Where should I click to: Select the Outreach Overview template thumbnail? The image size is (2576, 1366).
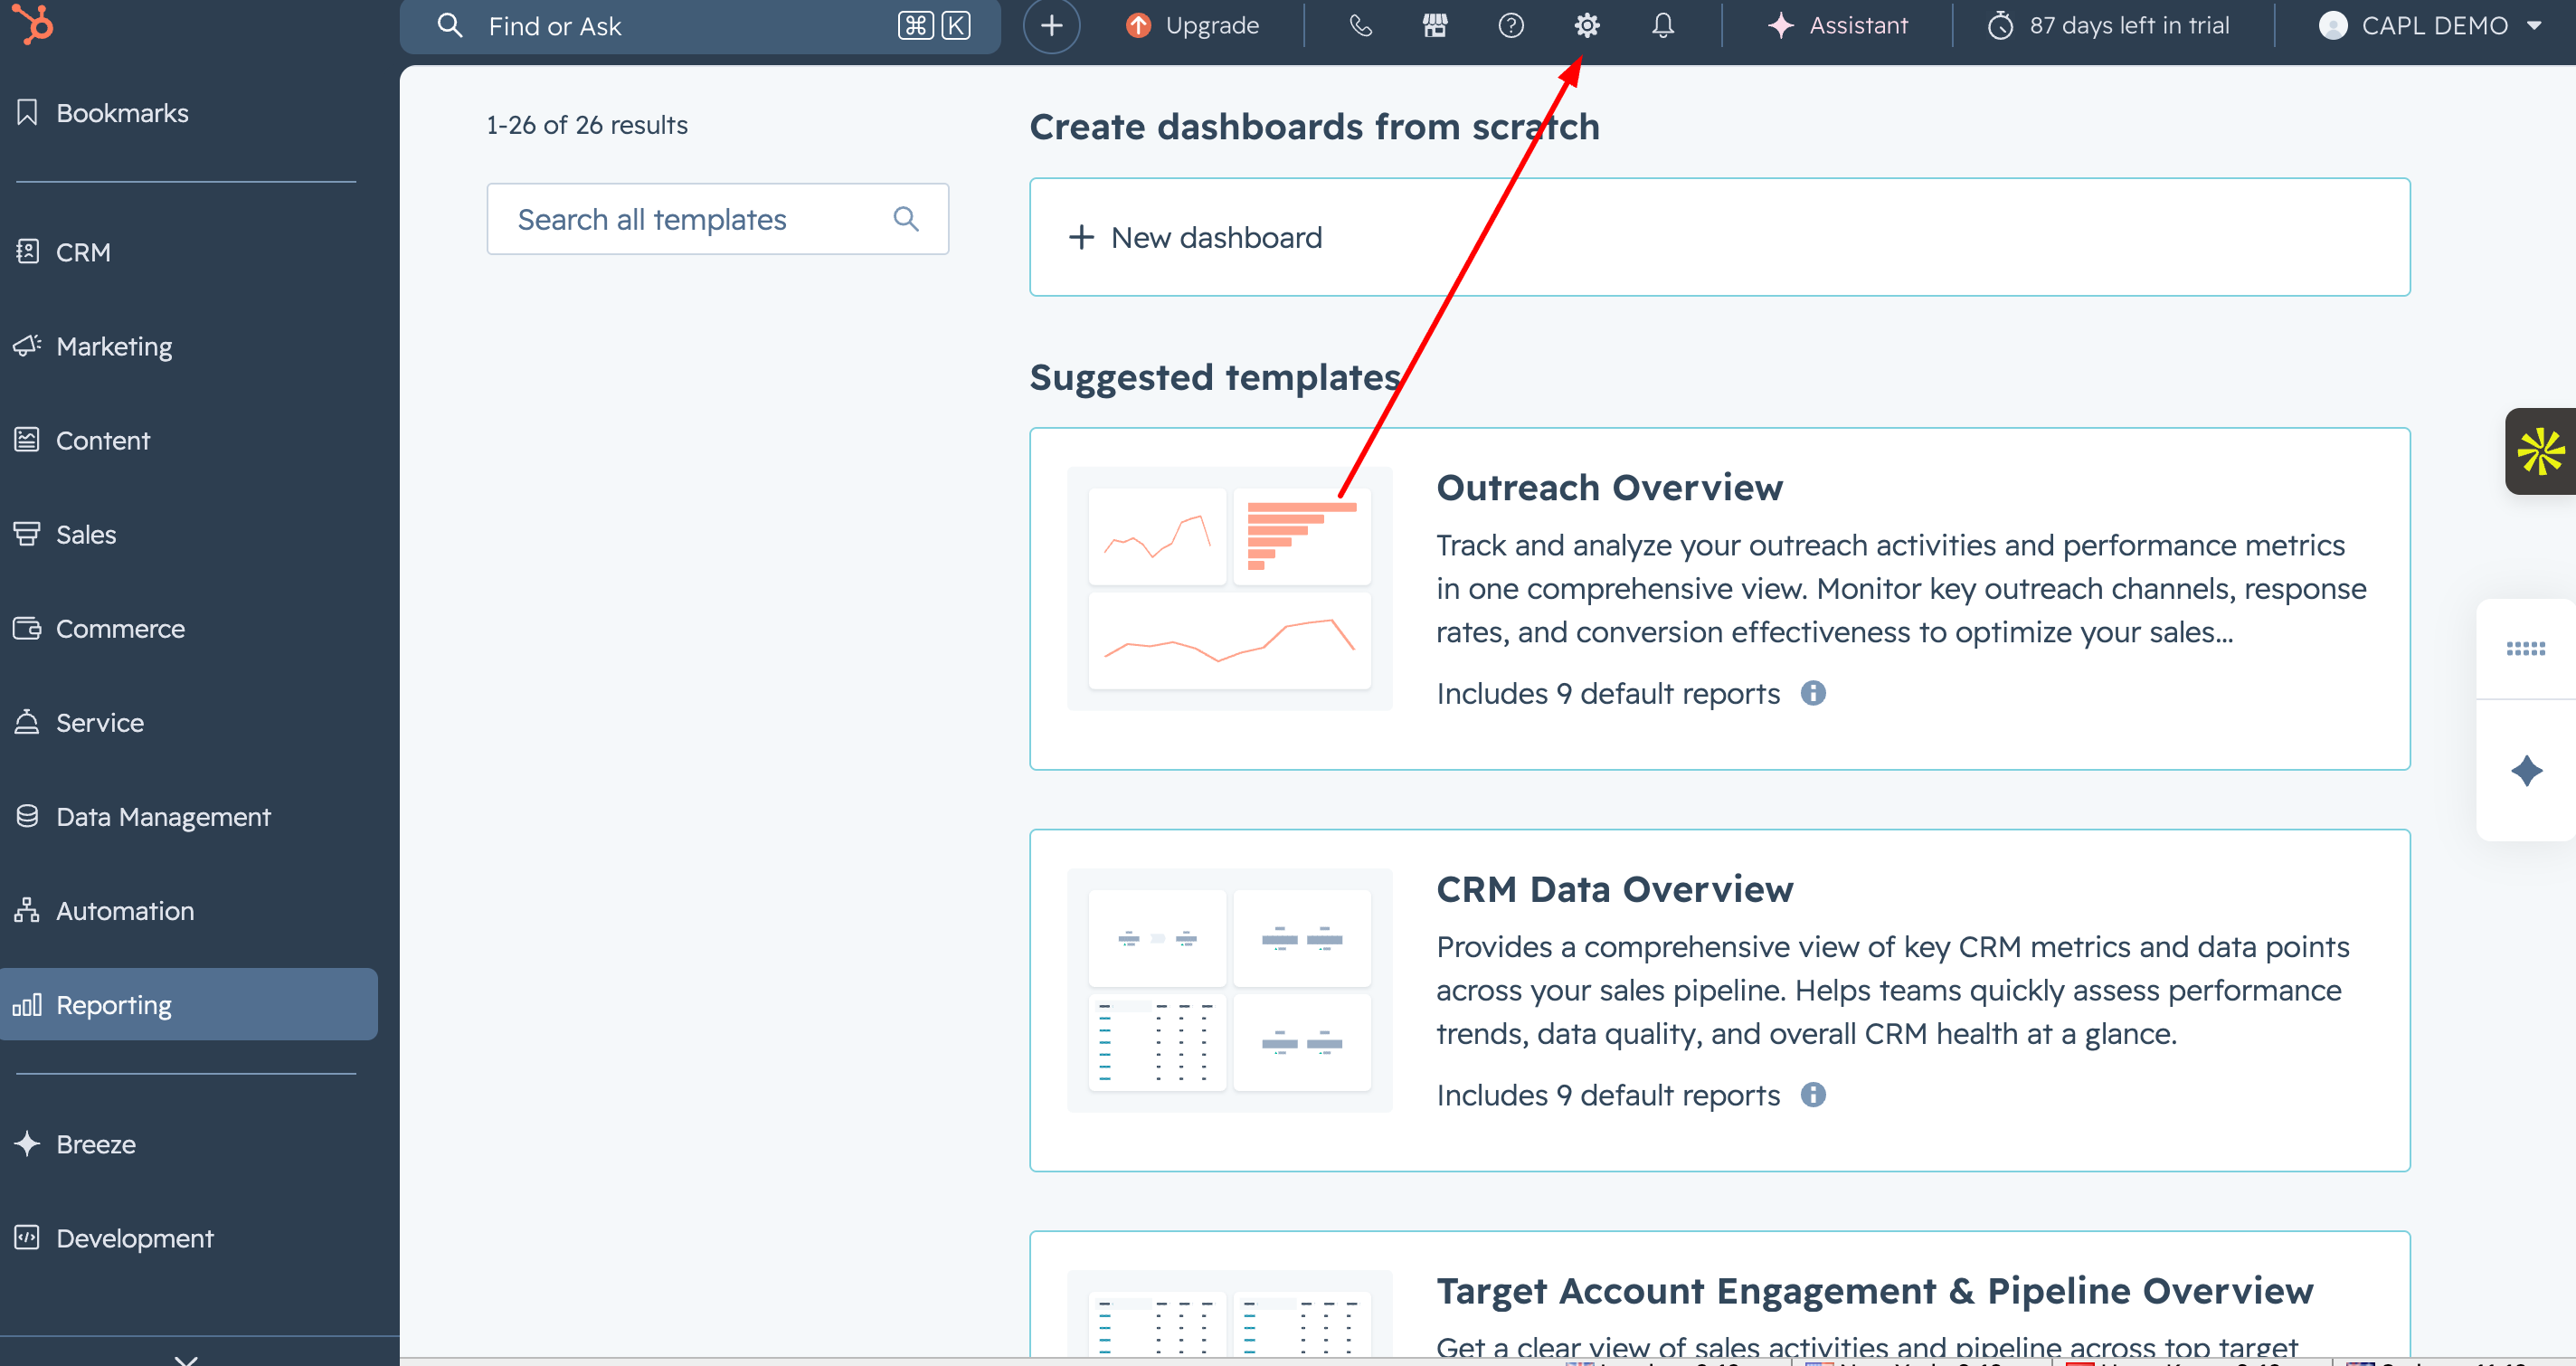(1229, 589)
